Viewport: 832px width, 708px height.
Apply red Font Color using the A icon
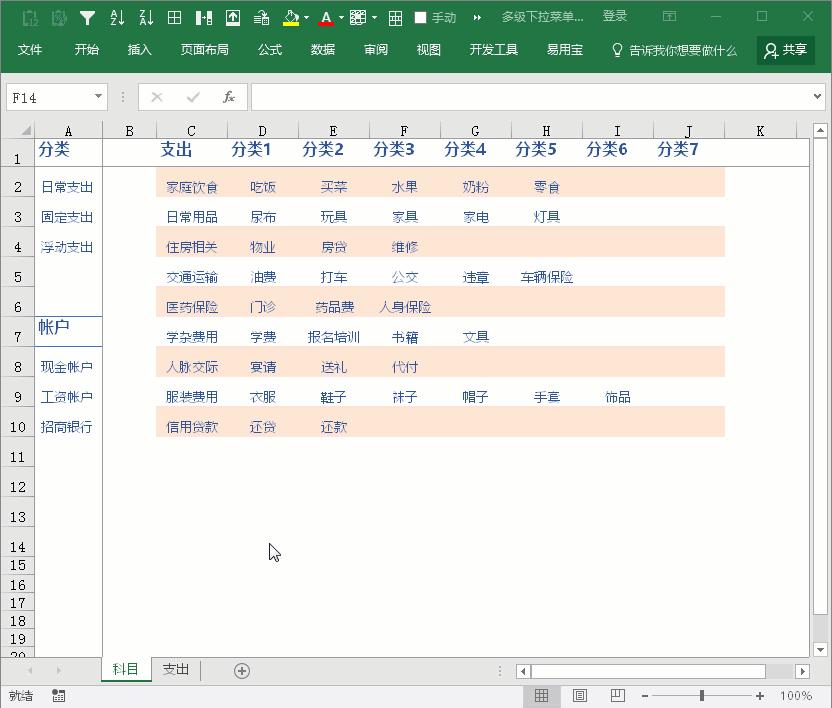pyautogui.click(x=325, y=16)
